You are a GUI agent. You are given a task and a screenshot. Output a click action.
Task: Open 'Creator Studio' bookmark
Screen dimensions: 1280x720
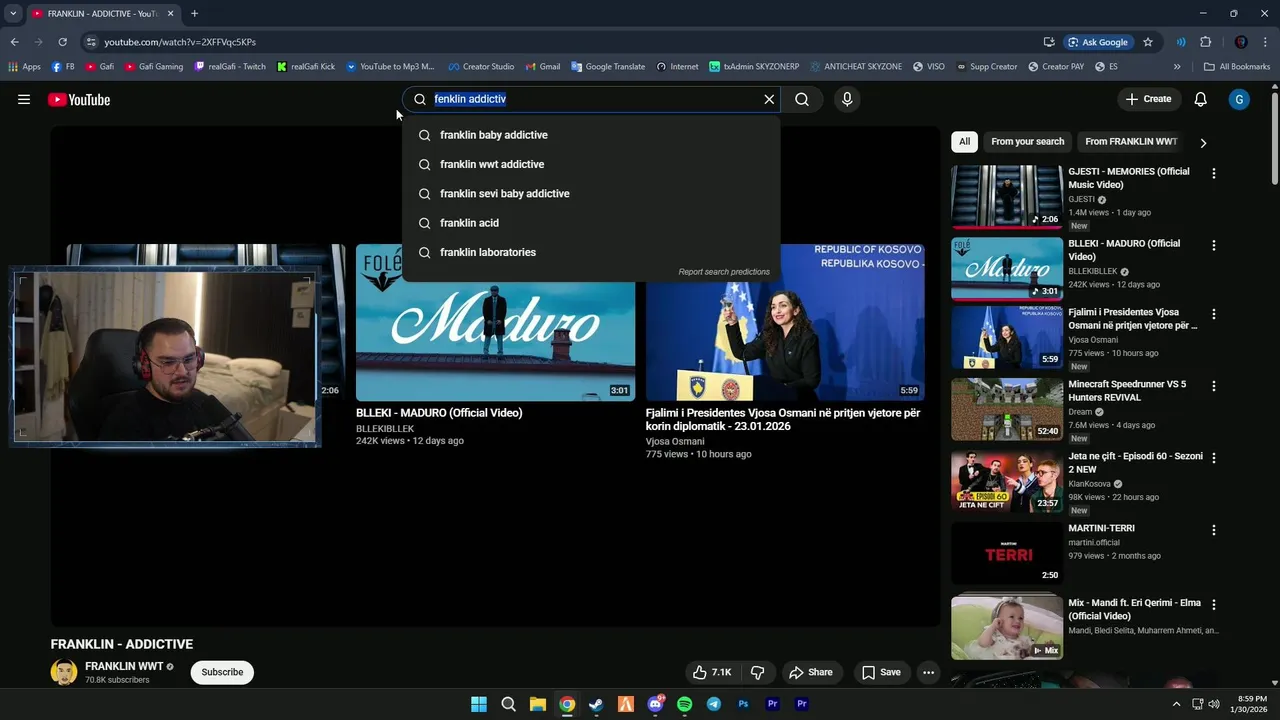point(481,67)
